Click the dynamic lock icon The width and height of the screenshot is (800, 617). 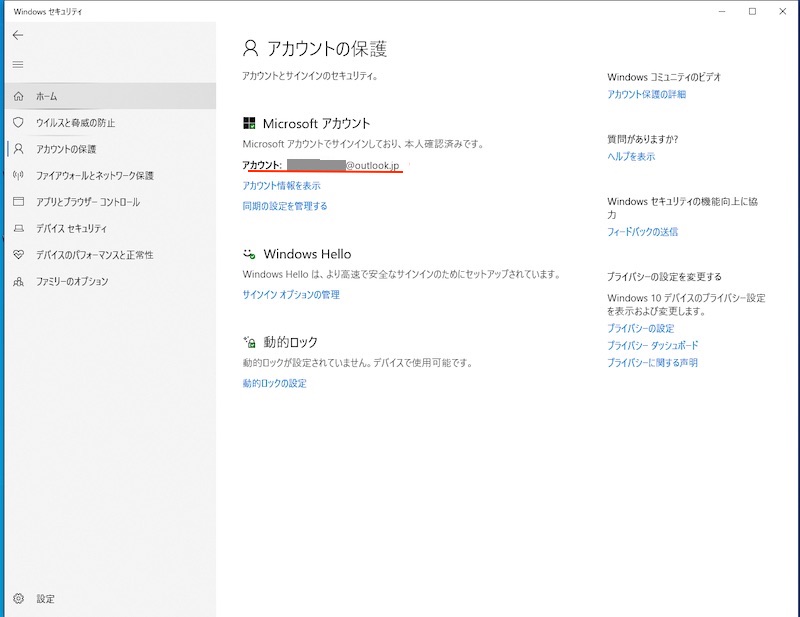click(x=249, y=342)
